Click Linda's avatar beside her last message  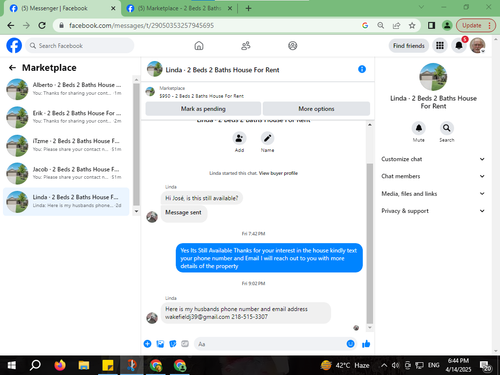click(152, 318)
